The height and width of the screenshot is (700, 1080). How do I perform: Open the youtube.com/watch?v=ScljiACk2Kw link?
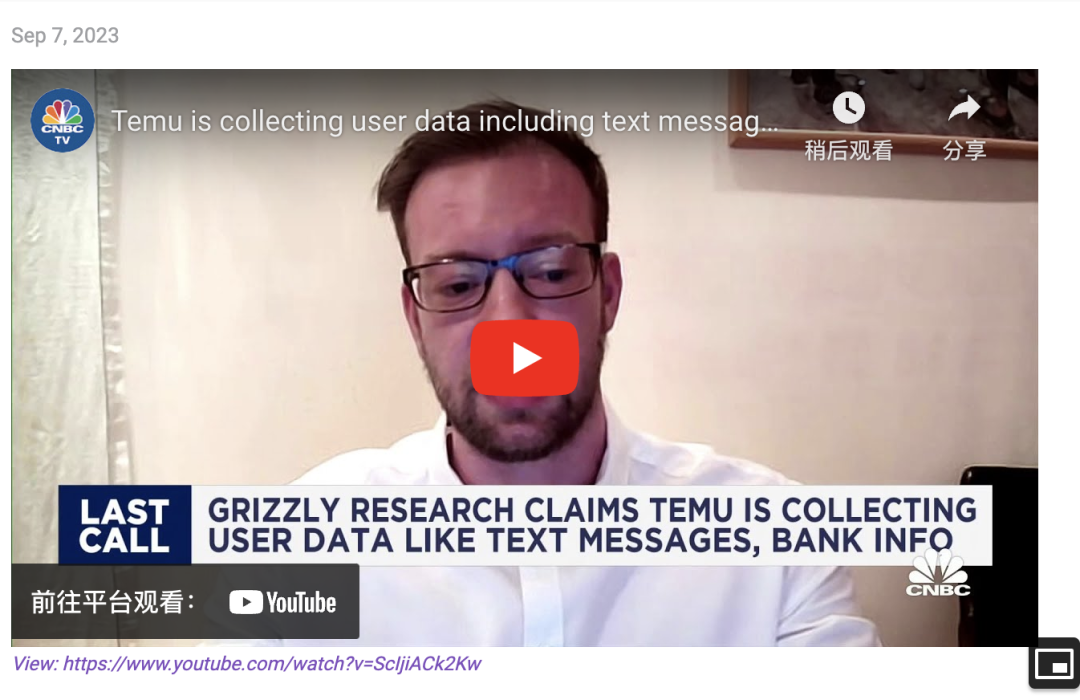(x=272, y=663)
